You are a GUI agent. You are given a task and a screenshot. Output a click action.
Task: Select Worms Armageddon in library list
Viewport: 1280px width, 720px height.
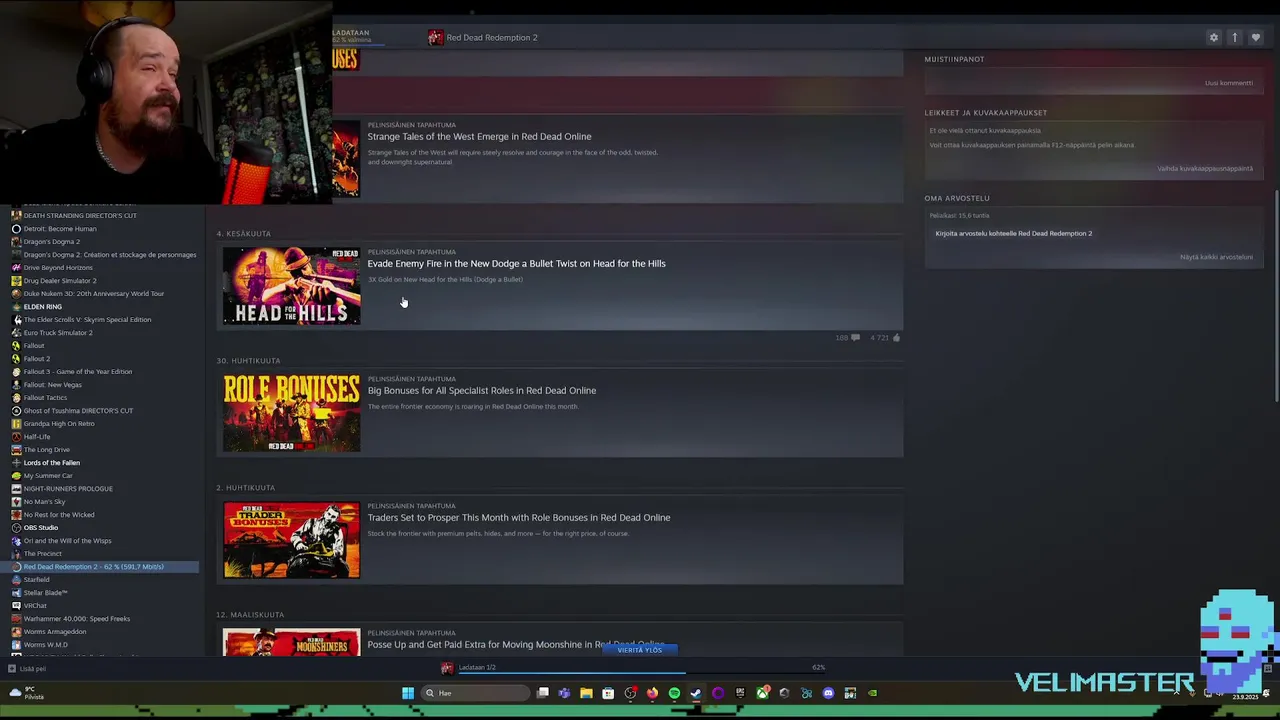[55, 632]
